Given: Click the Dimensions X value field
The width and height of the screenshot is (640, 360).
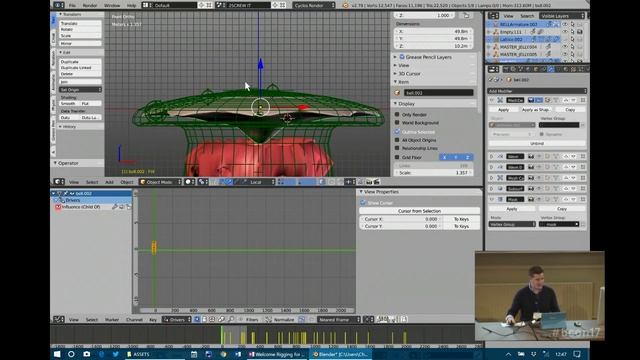Looking at the screenshot, I should pyautogui.click(x=433, y=31).
